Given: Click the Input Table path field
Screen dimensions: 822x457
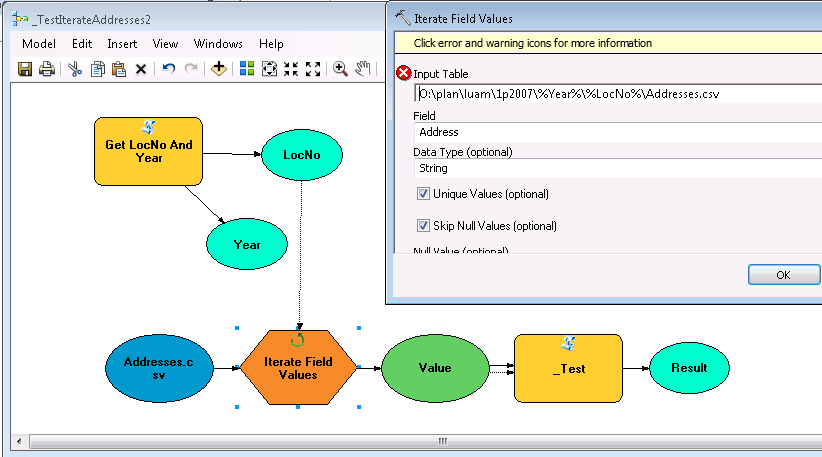Looking at the screenshot, I should coord(618,94).
